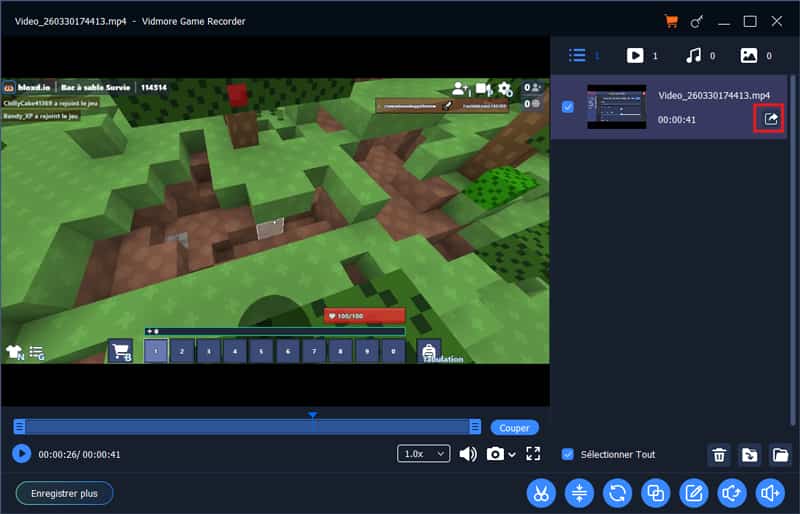Click the Couper button

coord(514,427)
